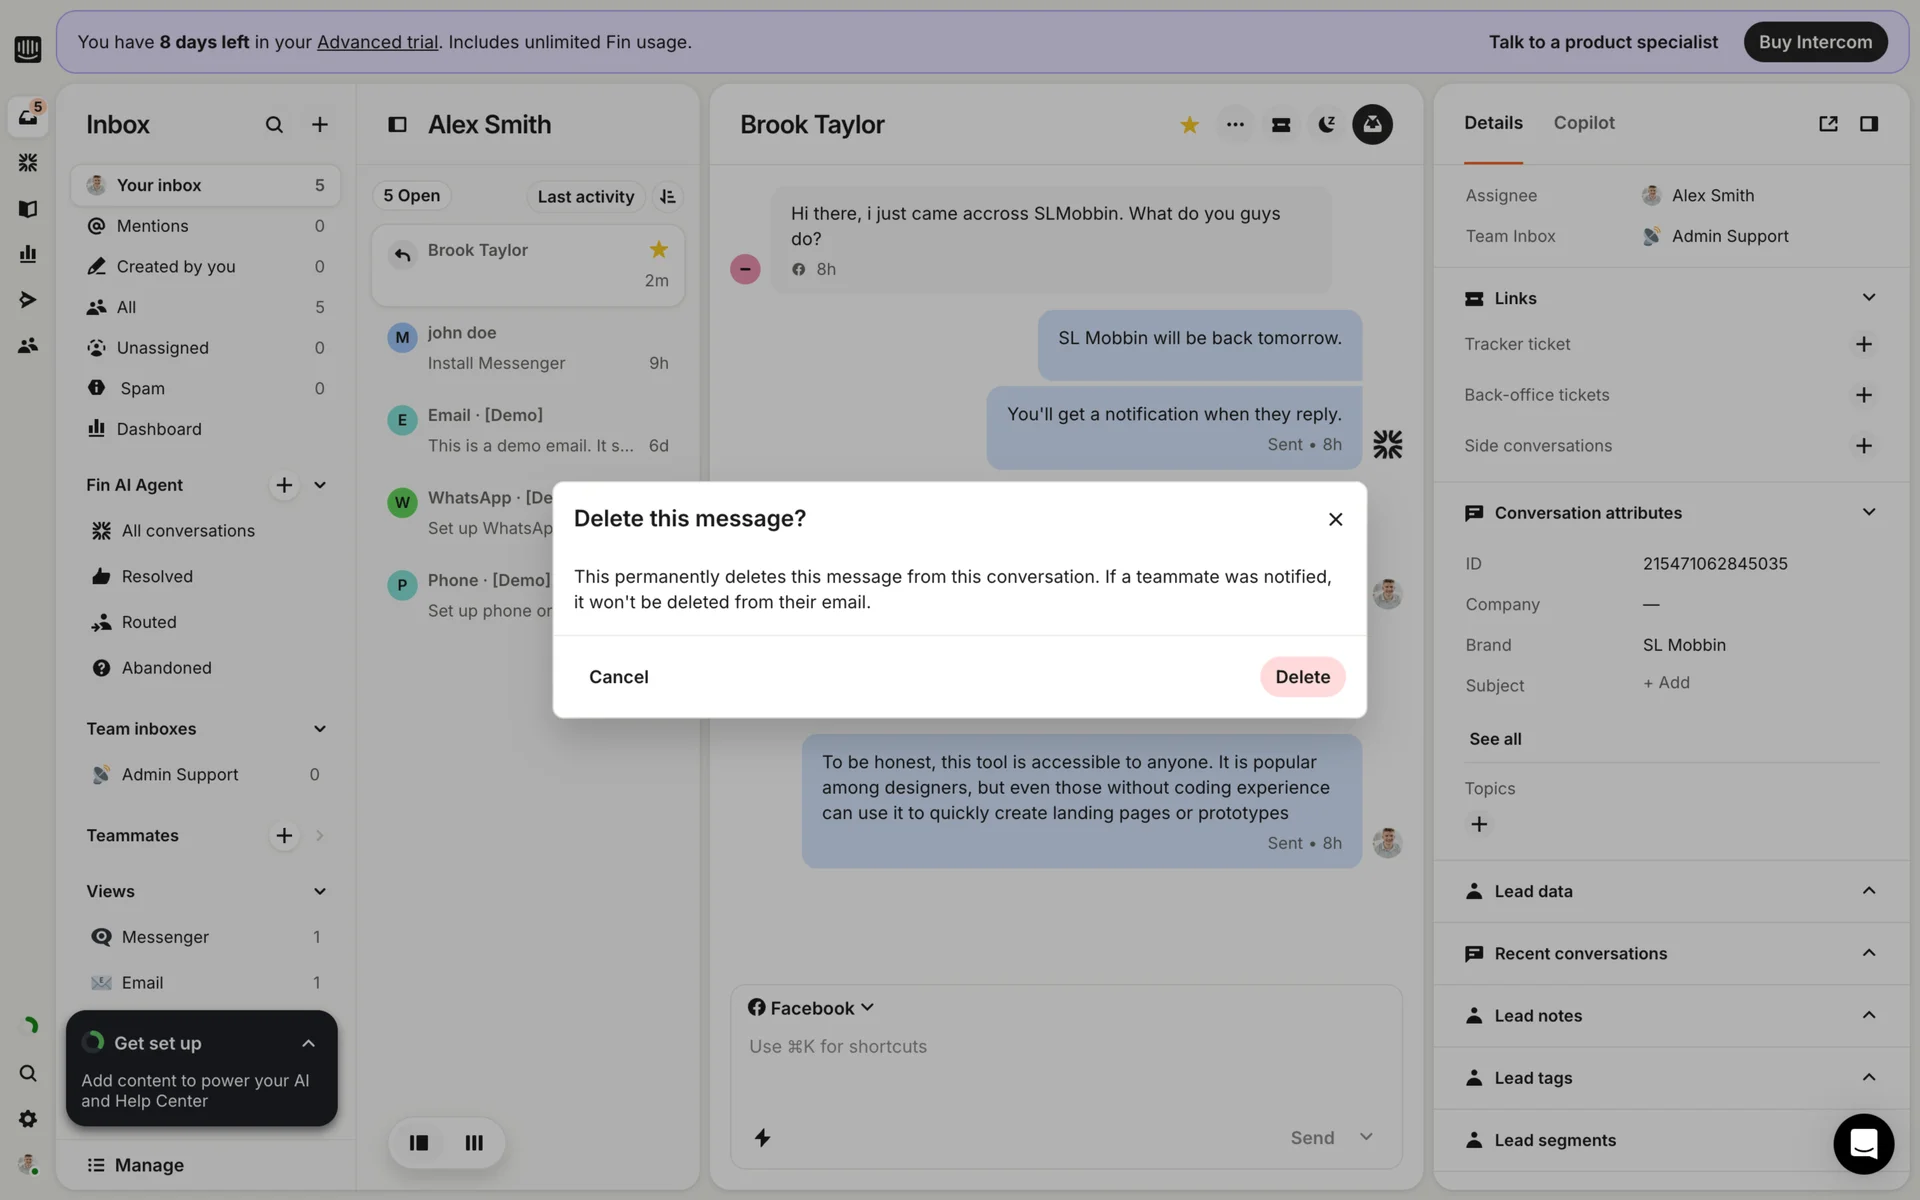Viewport: 1920px width, 1200px height.
Task: Select Mentions in the inbox list
Action: pos(152,226)
